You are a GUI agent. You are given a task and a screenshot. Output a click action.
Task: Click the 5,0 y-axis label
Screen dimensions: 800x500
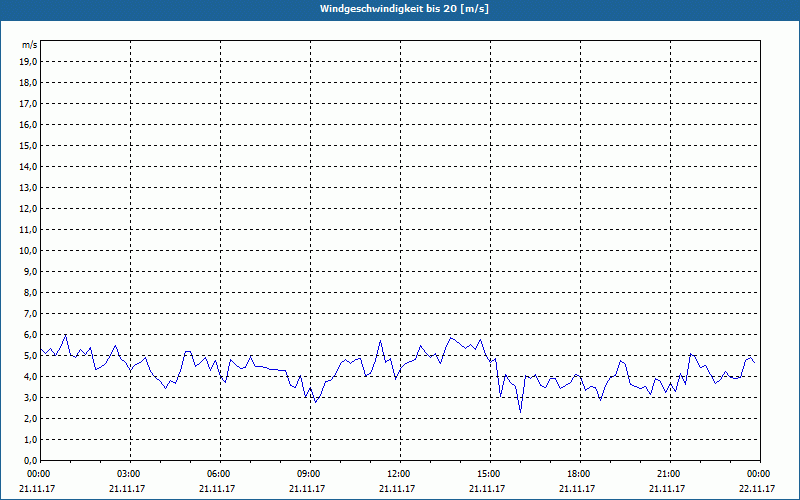tap(30, 356)
